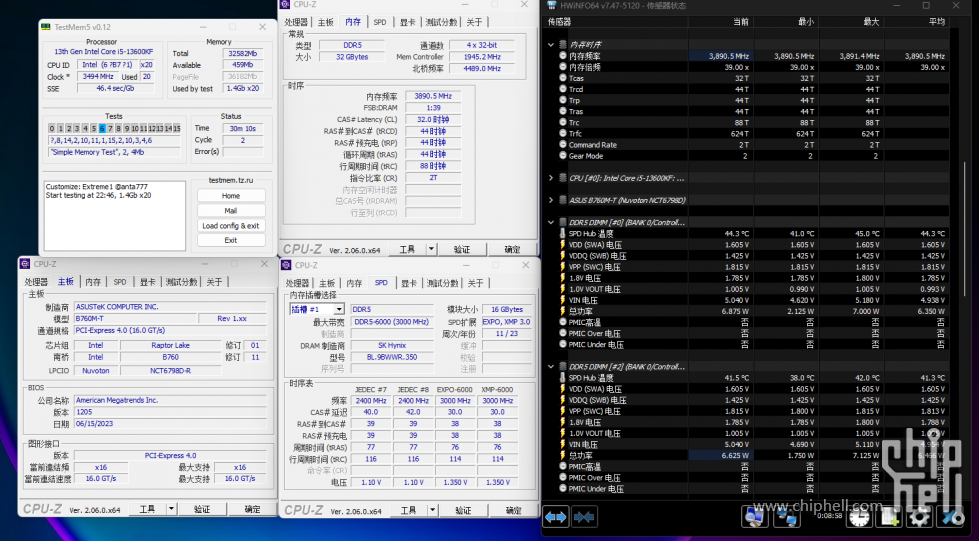Click HWiNFO expand-layout arrows icon
The width and height of the screenshot is (979, 541).
[556, 517]
